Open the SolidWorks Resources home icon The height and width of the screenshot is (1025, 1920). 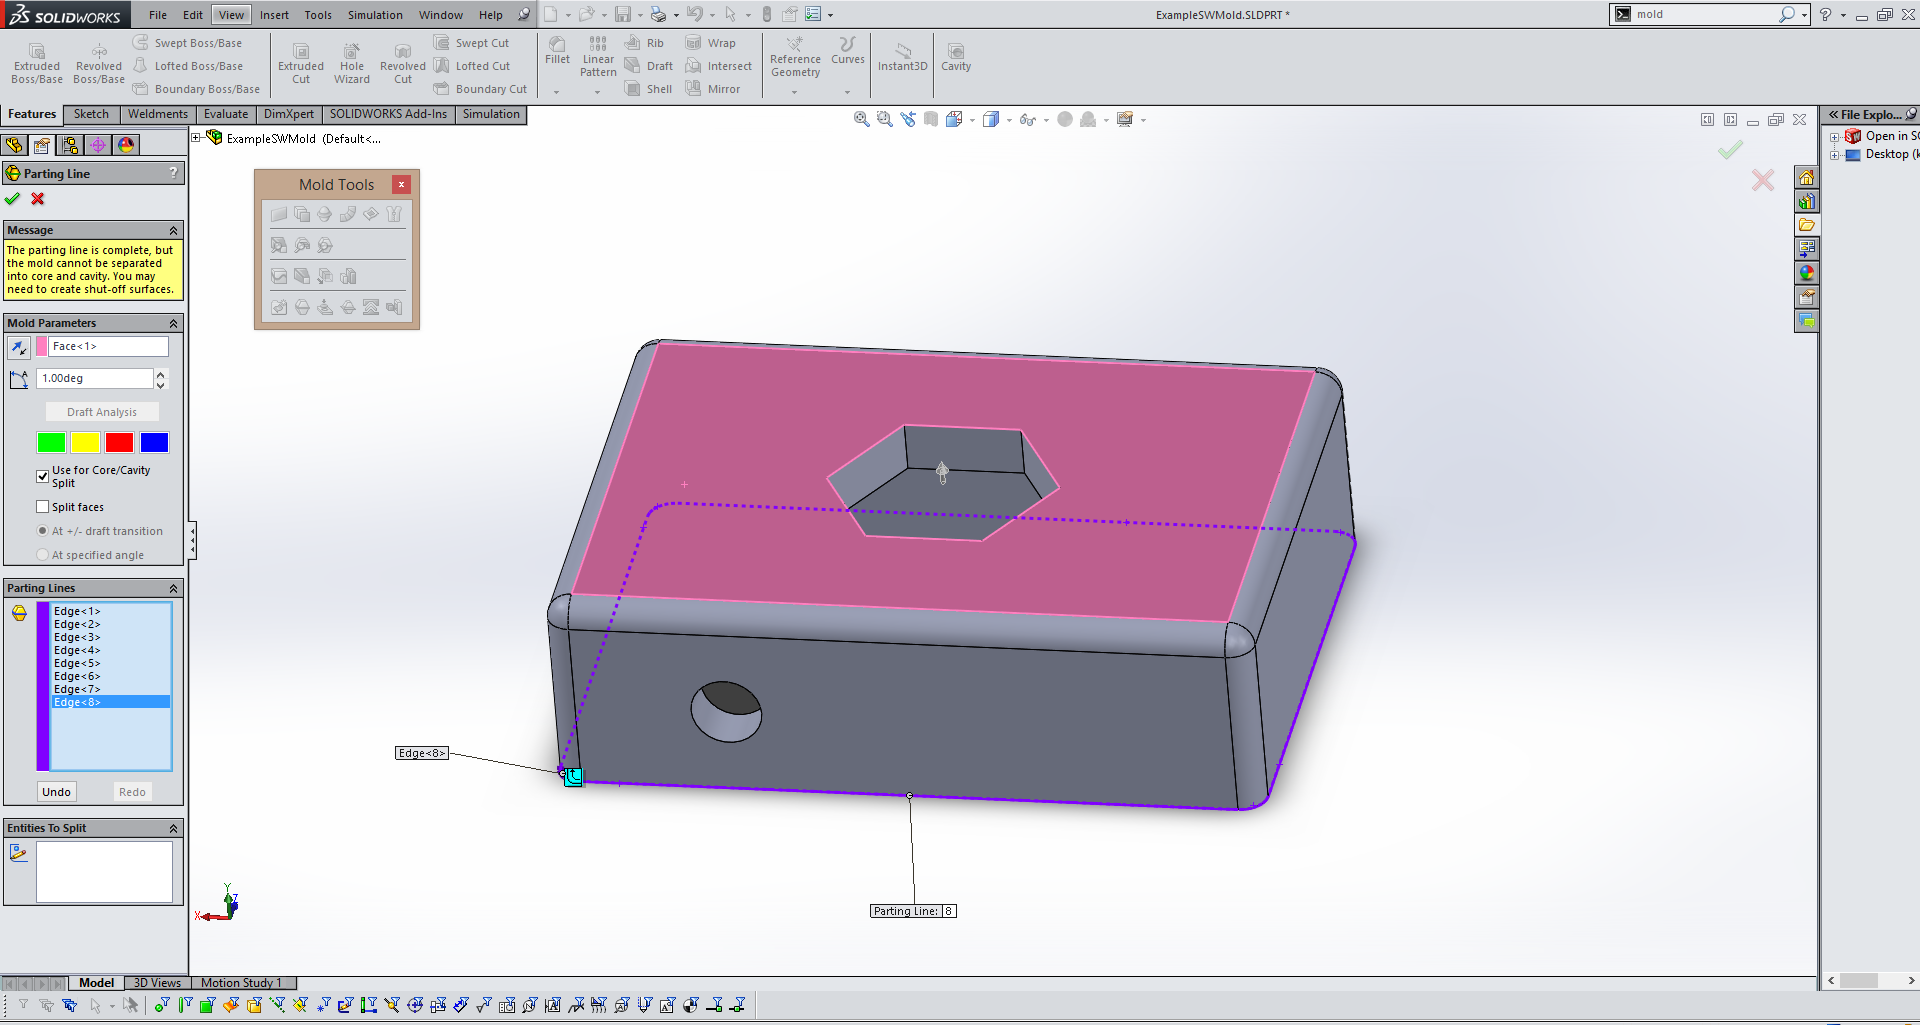click(x=1806, y=178)
